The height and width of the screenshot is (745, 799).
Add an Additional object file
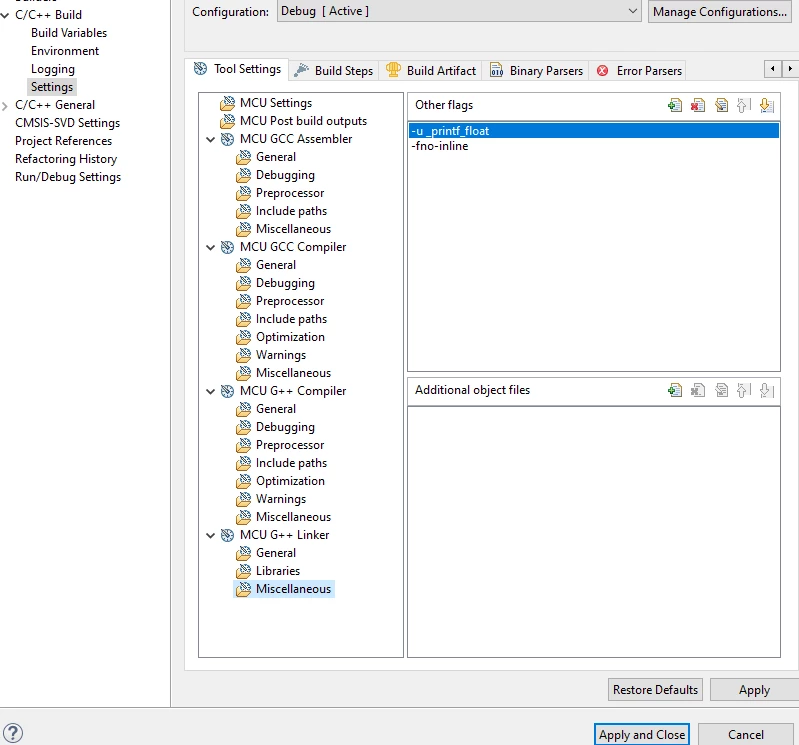tap(675, 390)
